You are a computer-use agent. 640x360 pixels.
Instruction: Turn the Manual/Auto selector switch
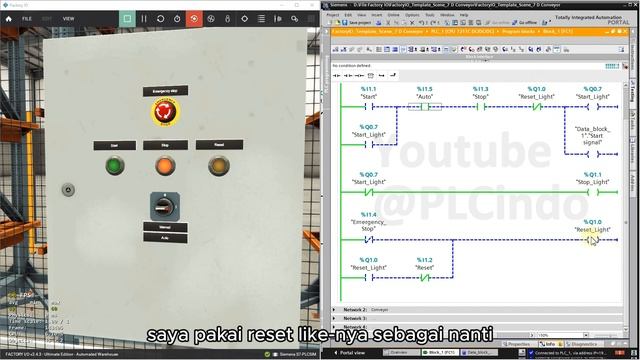165,207
